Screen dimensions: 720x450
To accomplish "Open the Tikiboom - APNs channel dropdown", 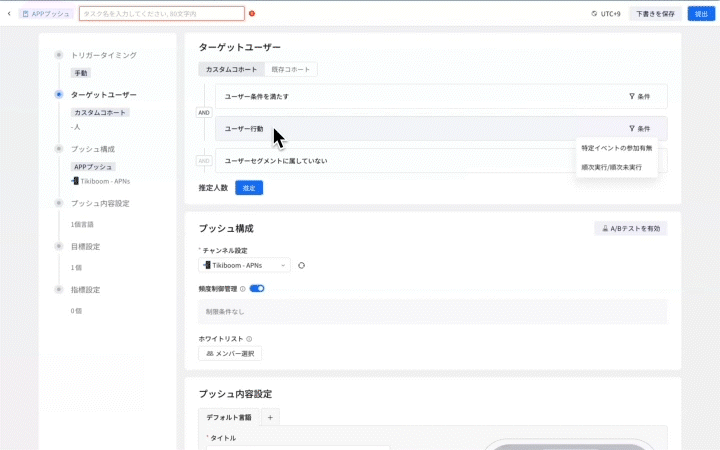I will tap(244, 265).
